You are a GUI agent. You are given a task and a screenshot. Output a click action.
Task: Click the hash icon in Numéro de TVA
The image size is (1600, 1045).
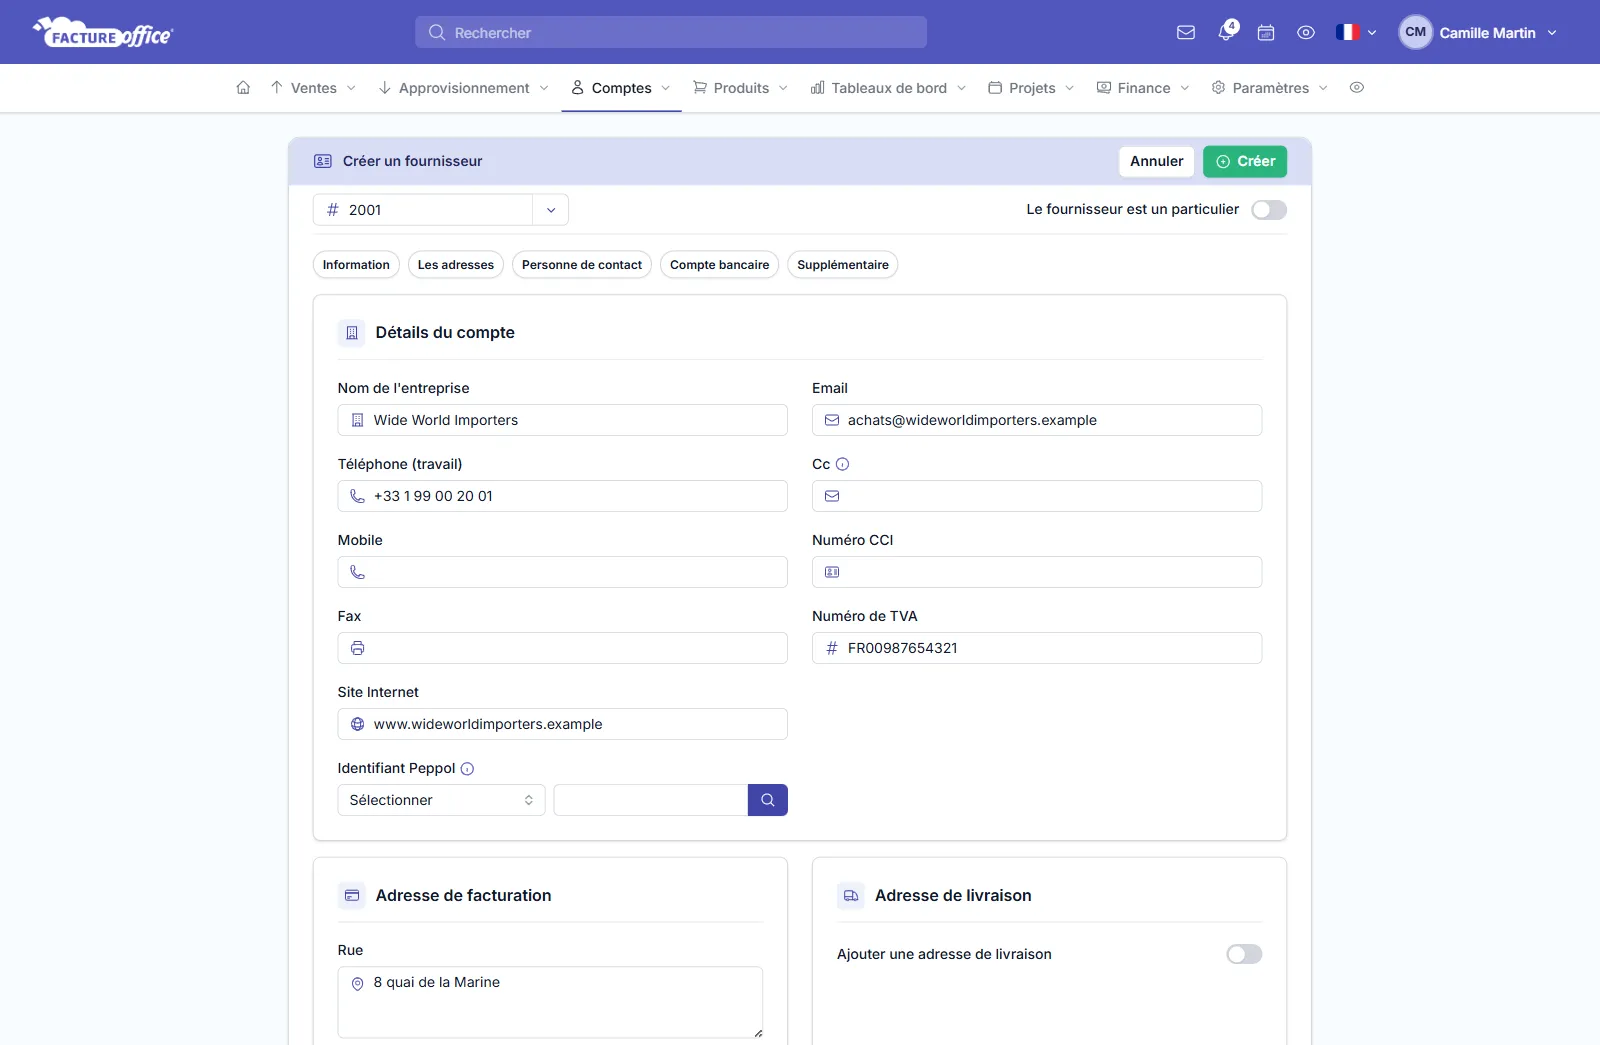click(832, 648)
